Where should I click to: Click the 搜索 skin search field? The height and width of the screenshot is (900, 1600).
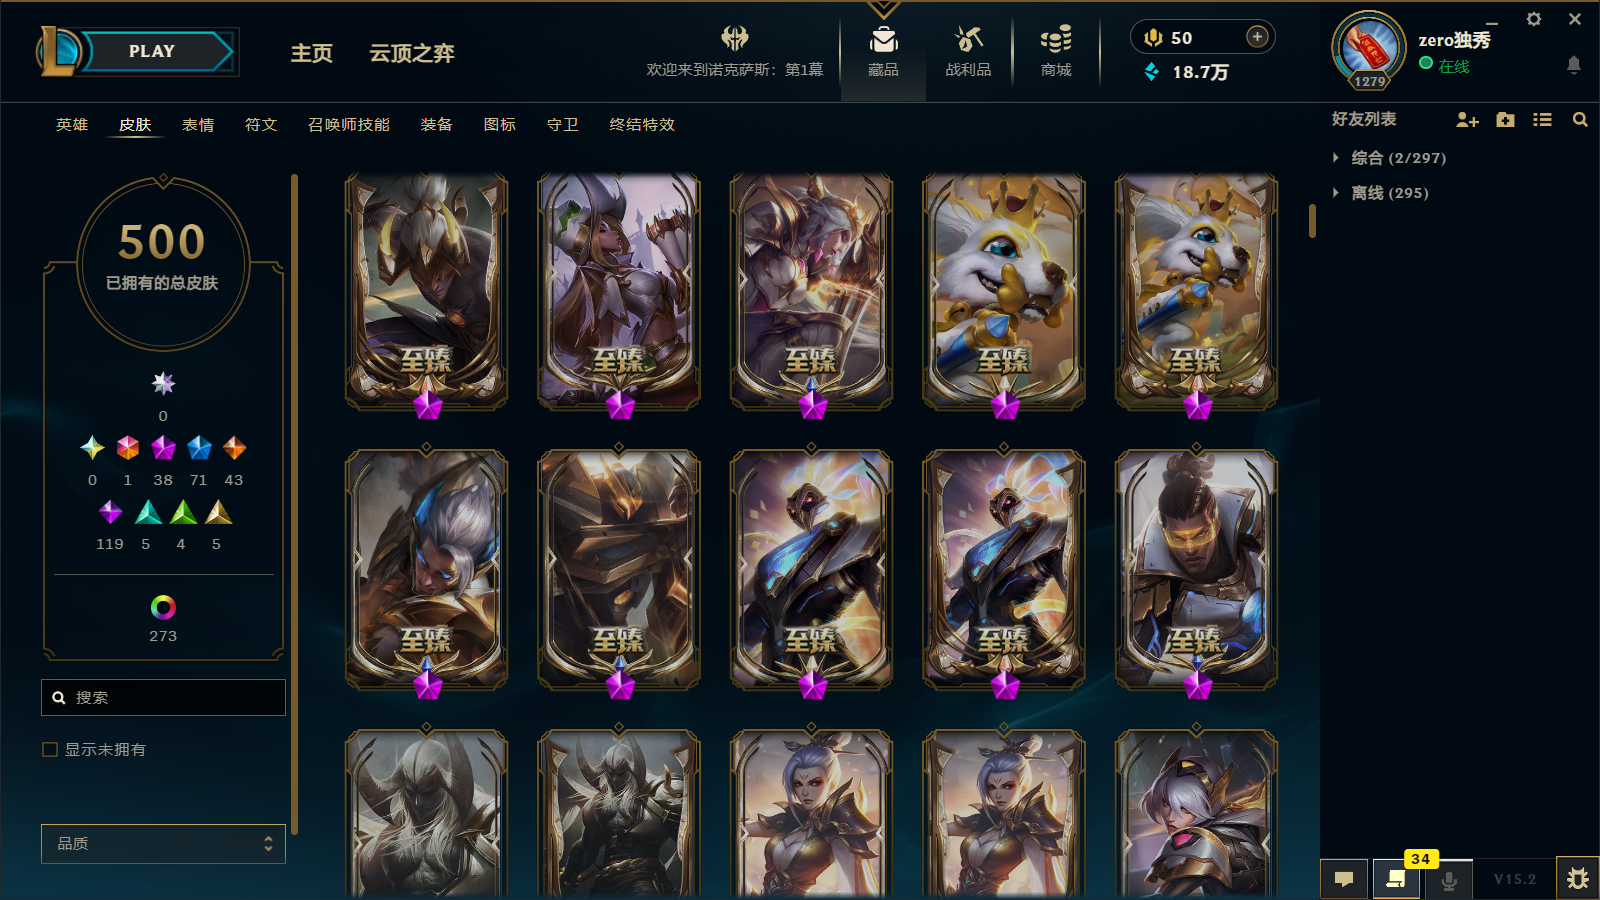coord(163,698)
